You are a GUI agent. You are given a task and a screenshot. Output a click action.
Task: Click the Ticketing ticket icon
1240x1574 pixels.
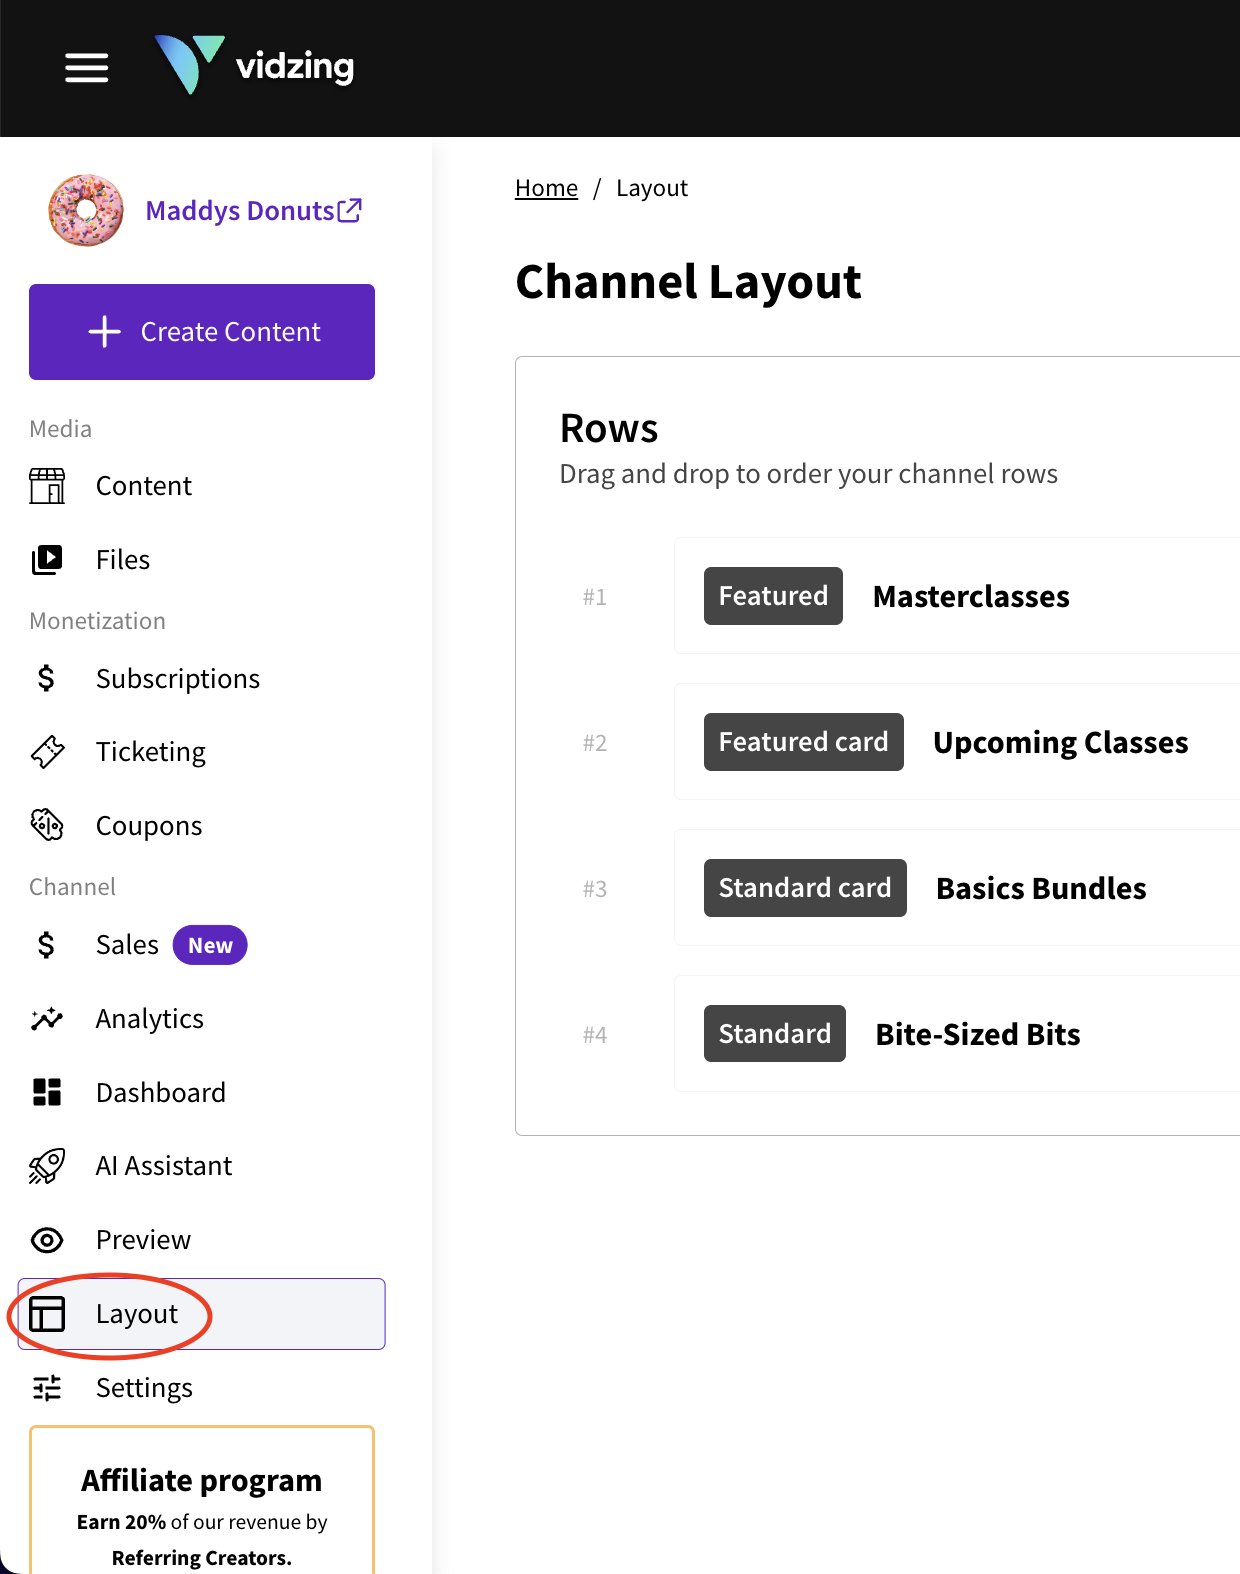point(47,752)
